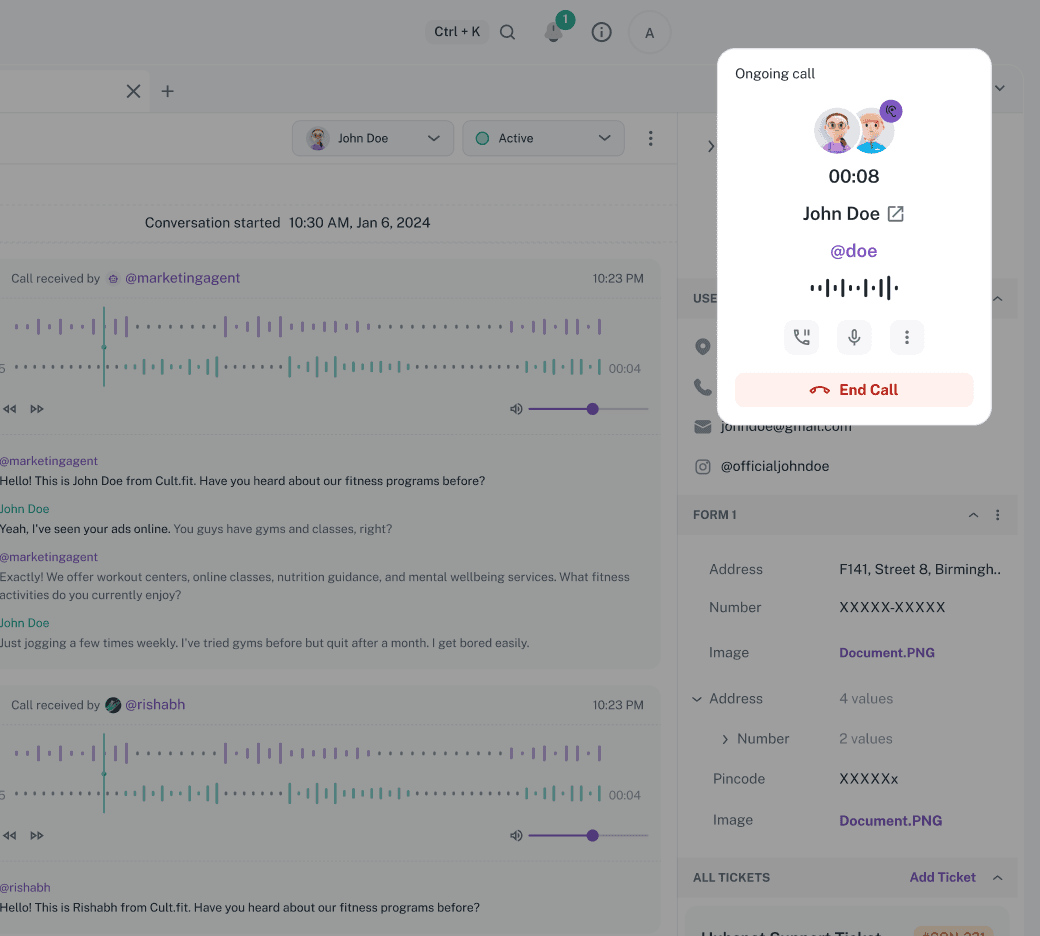The height and width of the screenshot is (936, 1040).
Task: Fast forward the rishabh call recording
Action: pos(36,835)
